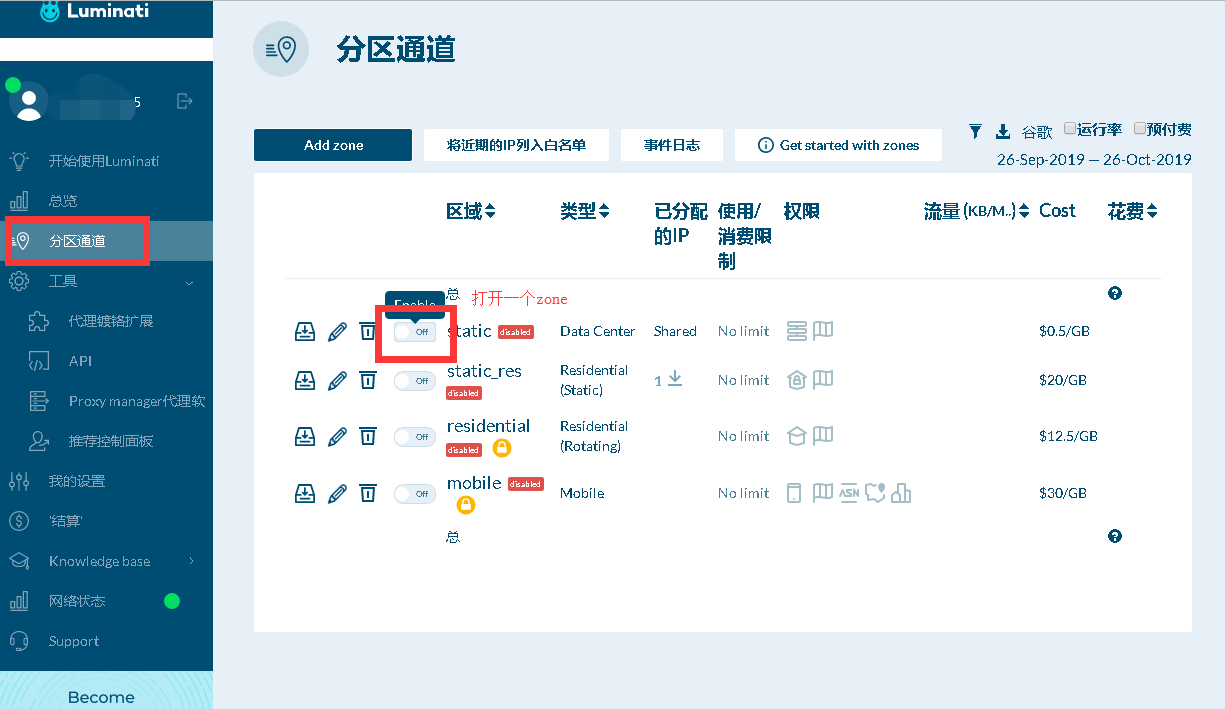Edit the mobile zone with the pencil icon
Screen dimensions: 1225x709
(338, 493)
